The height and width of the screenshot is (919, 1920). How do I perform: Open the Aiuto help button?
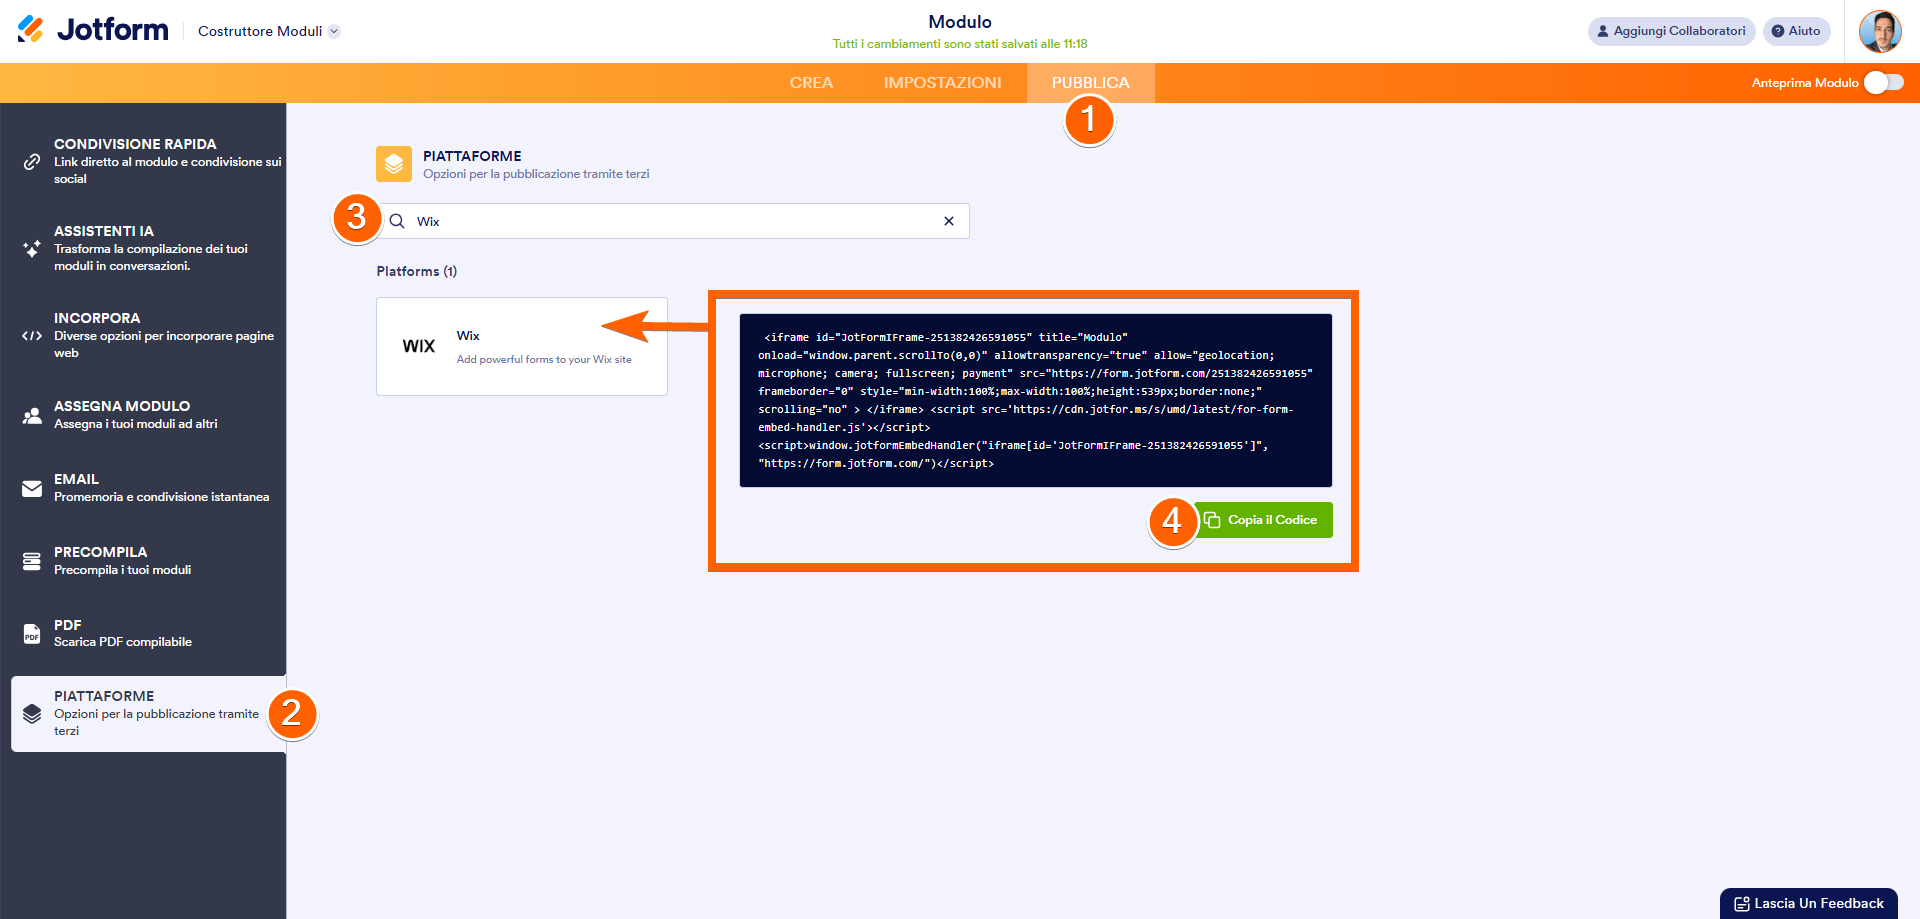point(1796,31)
